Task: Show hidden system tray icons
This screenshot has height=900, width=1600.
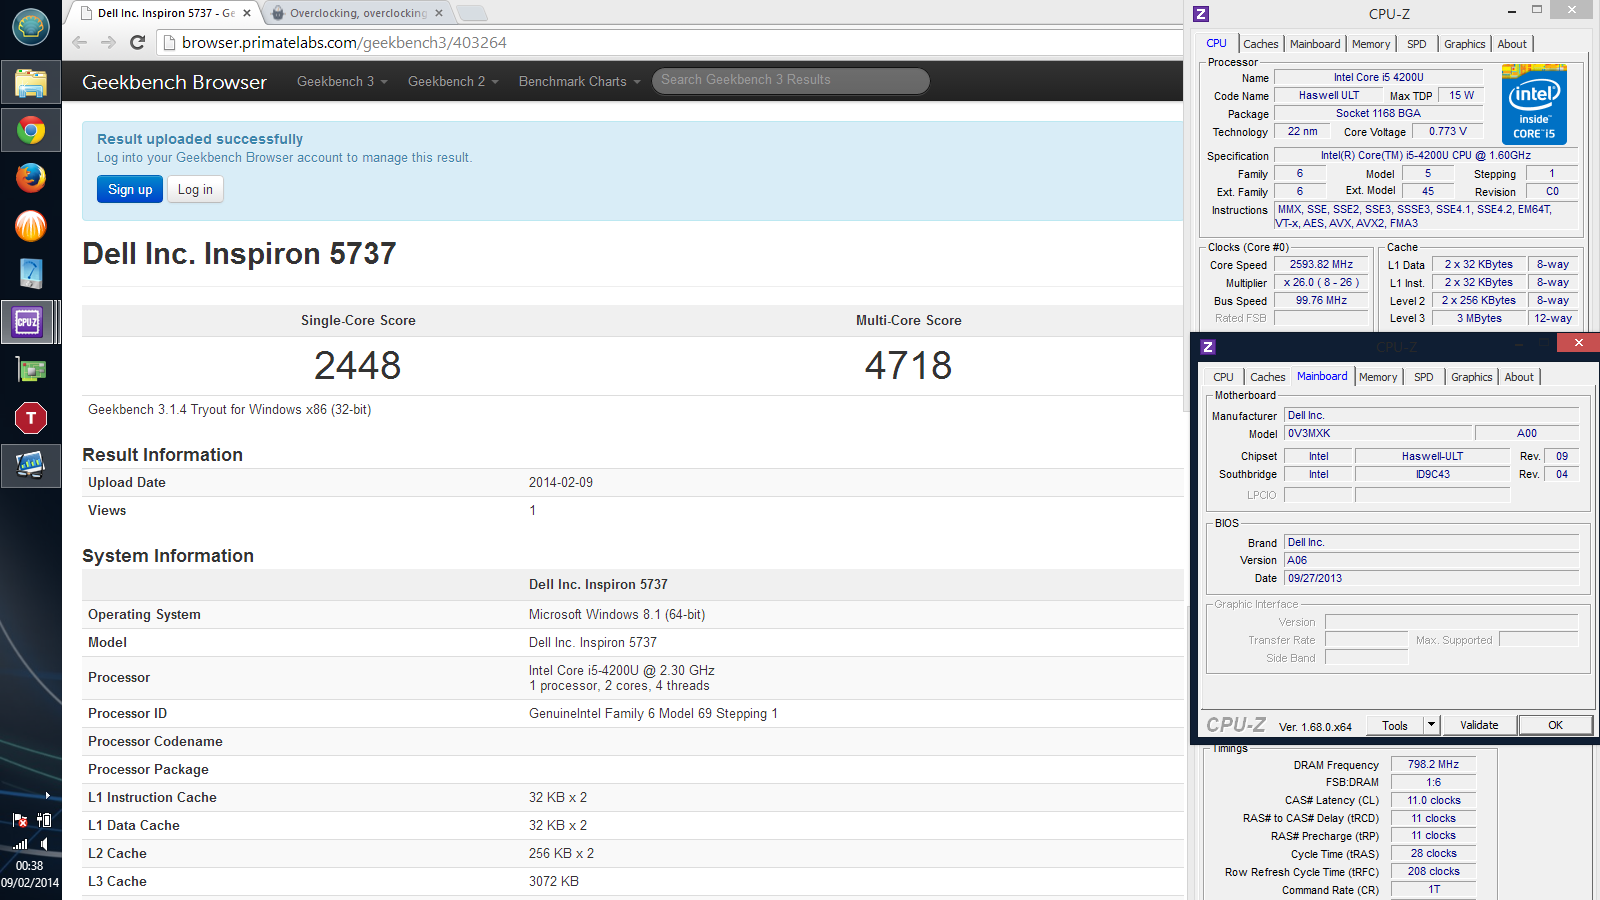Action: [47, 796]
